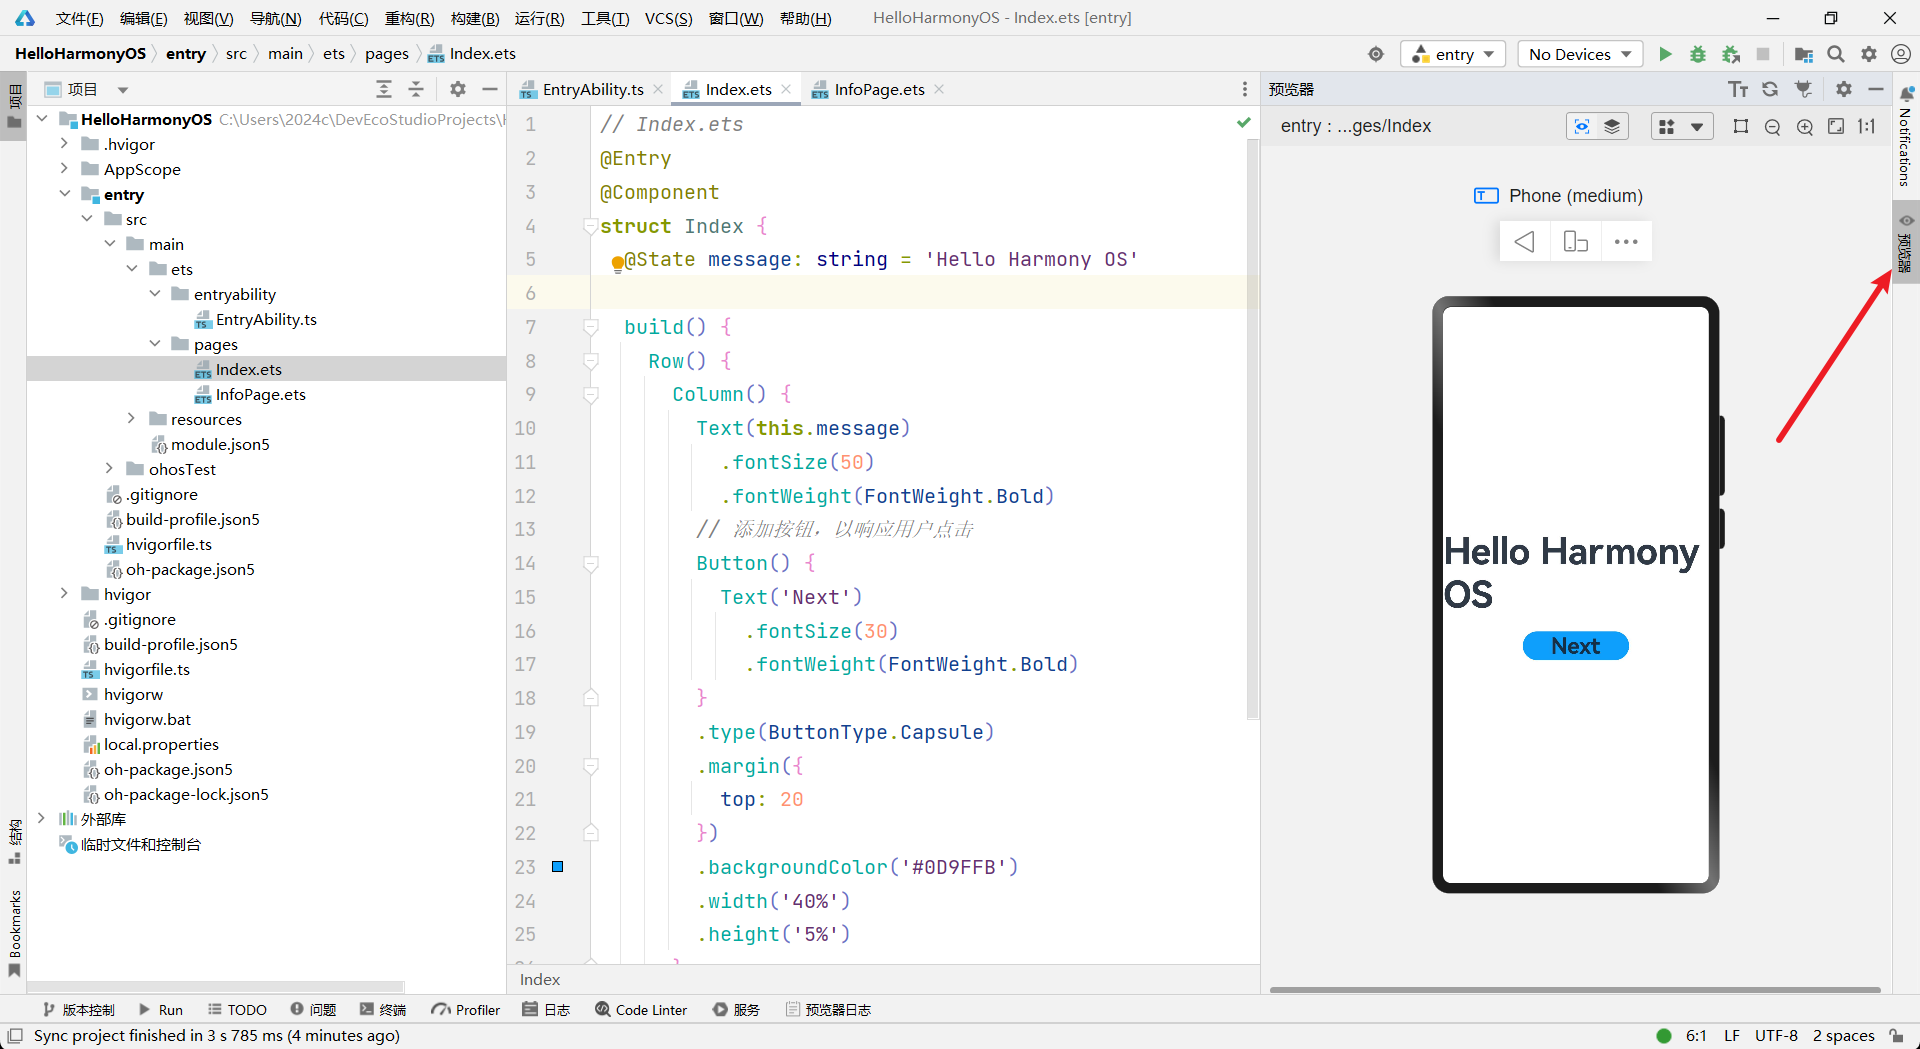
Task: Open preview device more options dots
Action: point(1626,241)
